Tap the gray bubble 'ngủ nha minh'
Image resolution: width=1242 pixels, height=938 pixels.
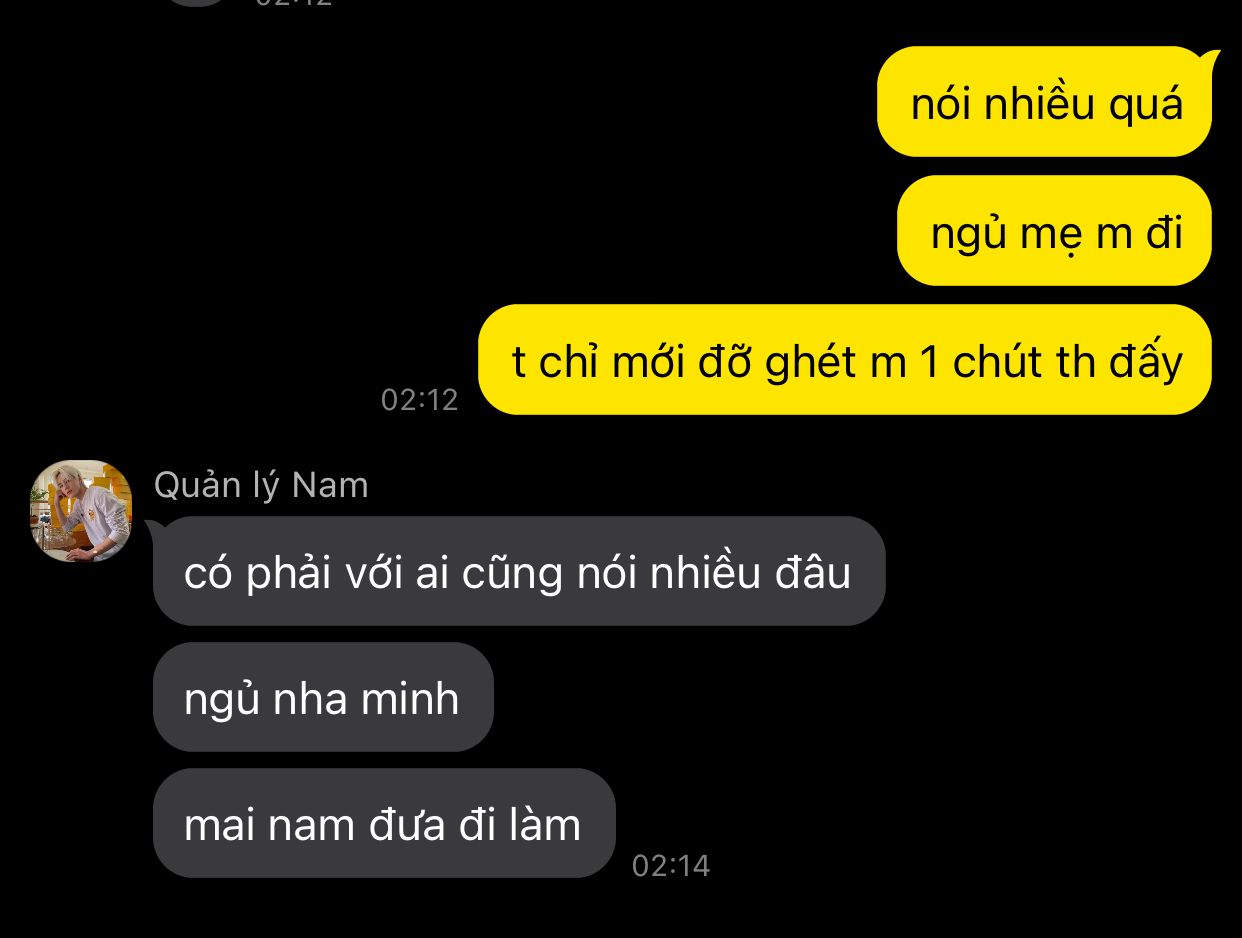click(x=323, y=697)
